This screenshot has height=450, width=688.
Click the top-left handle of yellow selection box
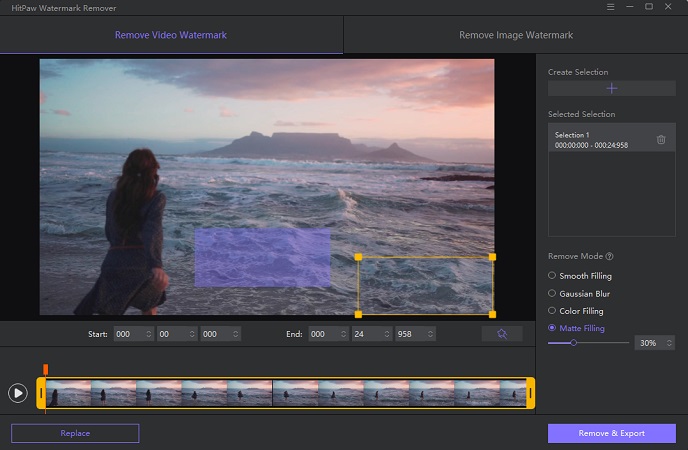(358, 257)
